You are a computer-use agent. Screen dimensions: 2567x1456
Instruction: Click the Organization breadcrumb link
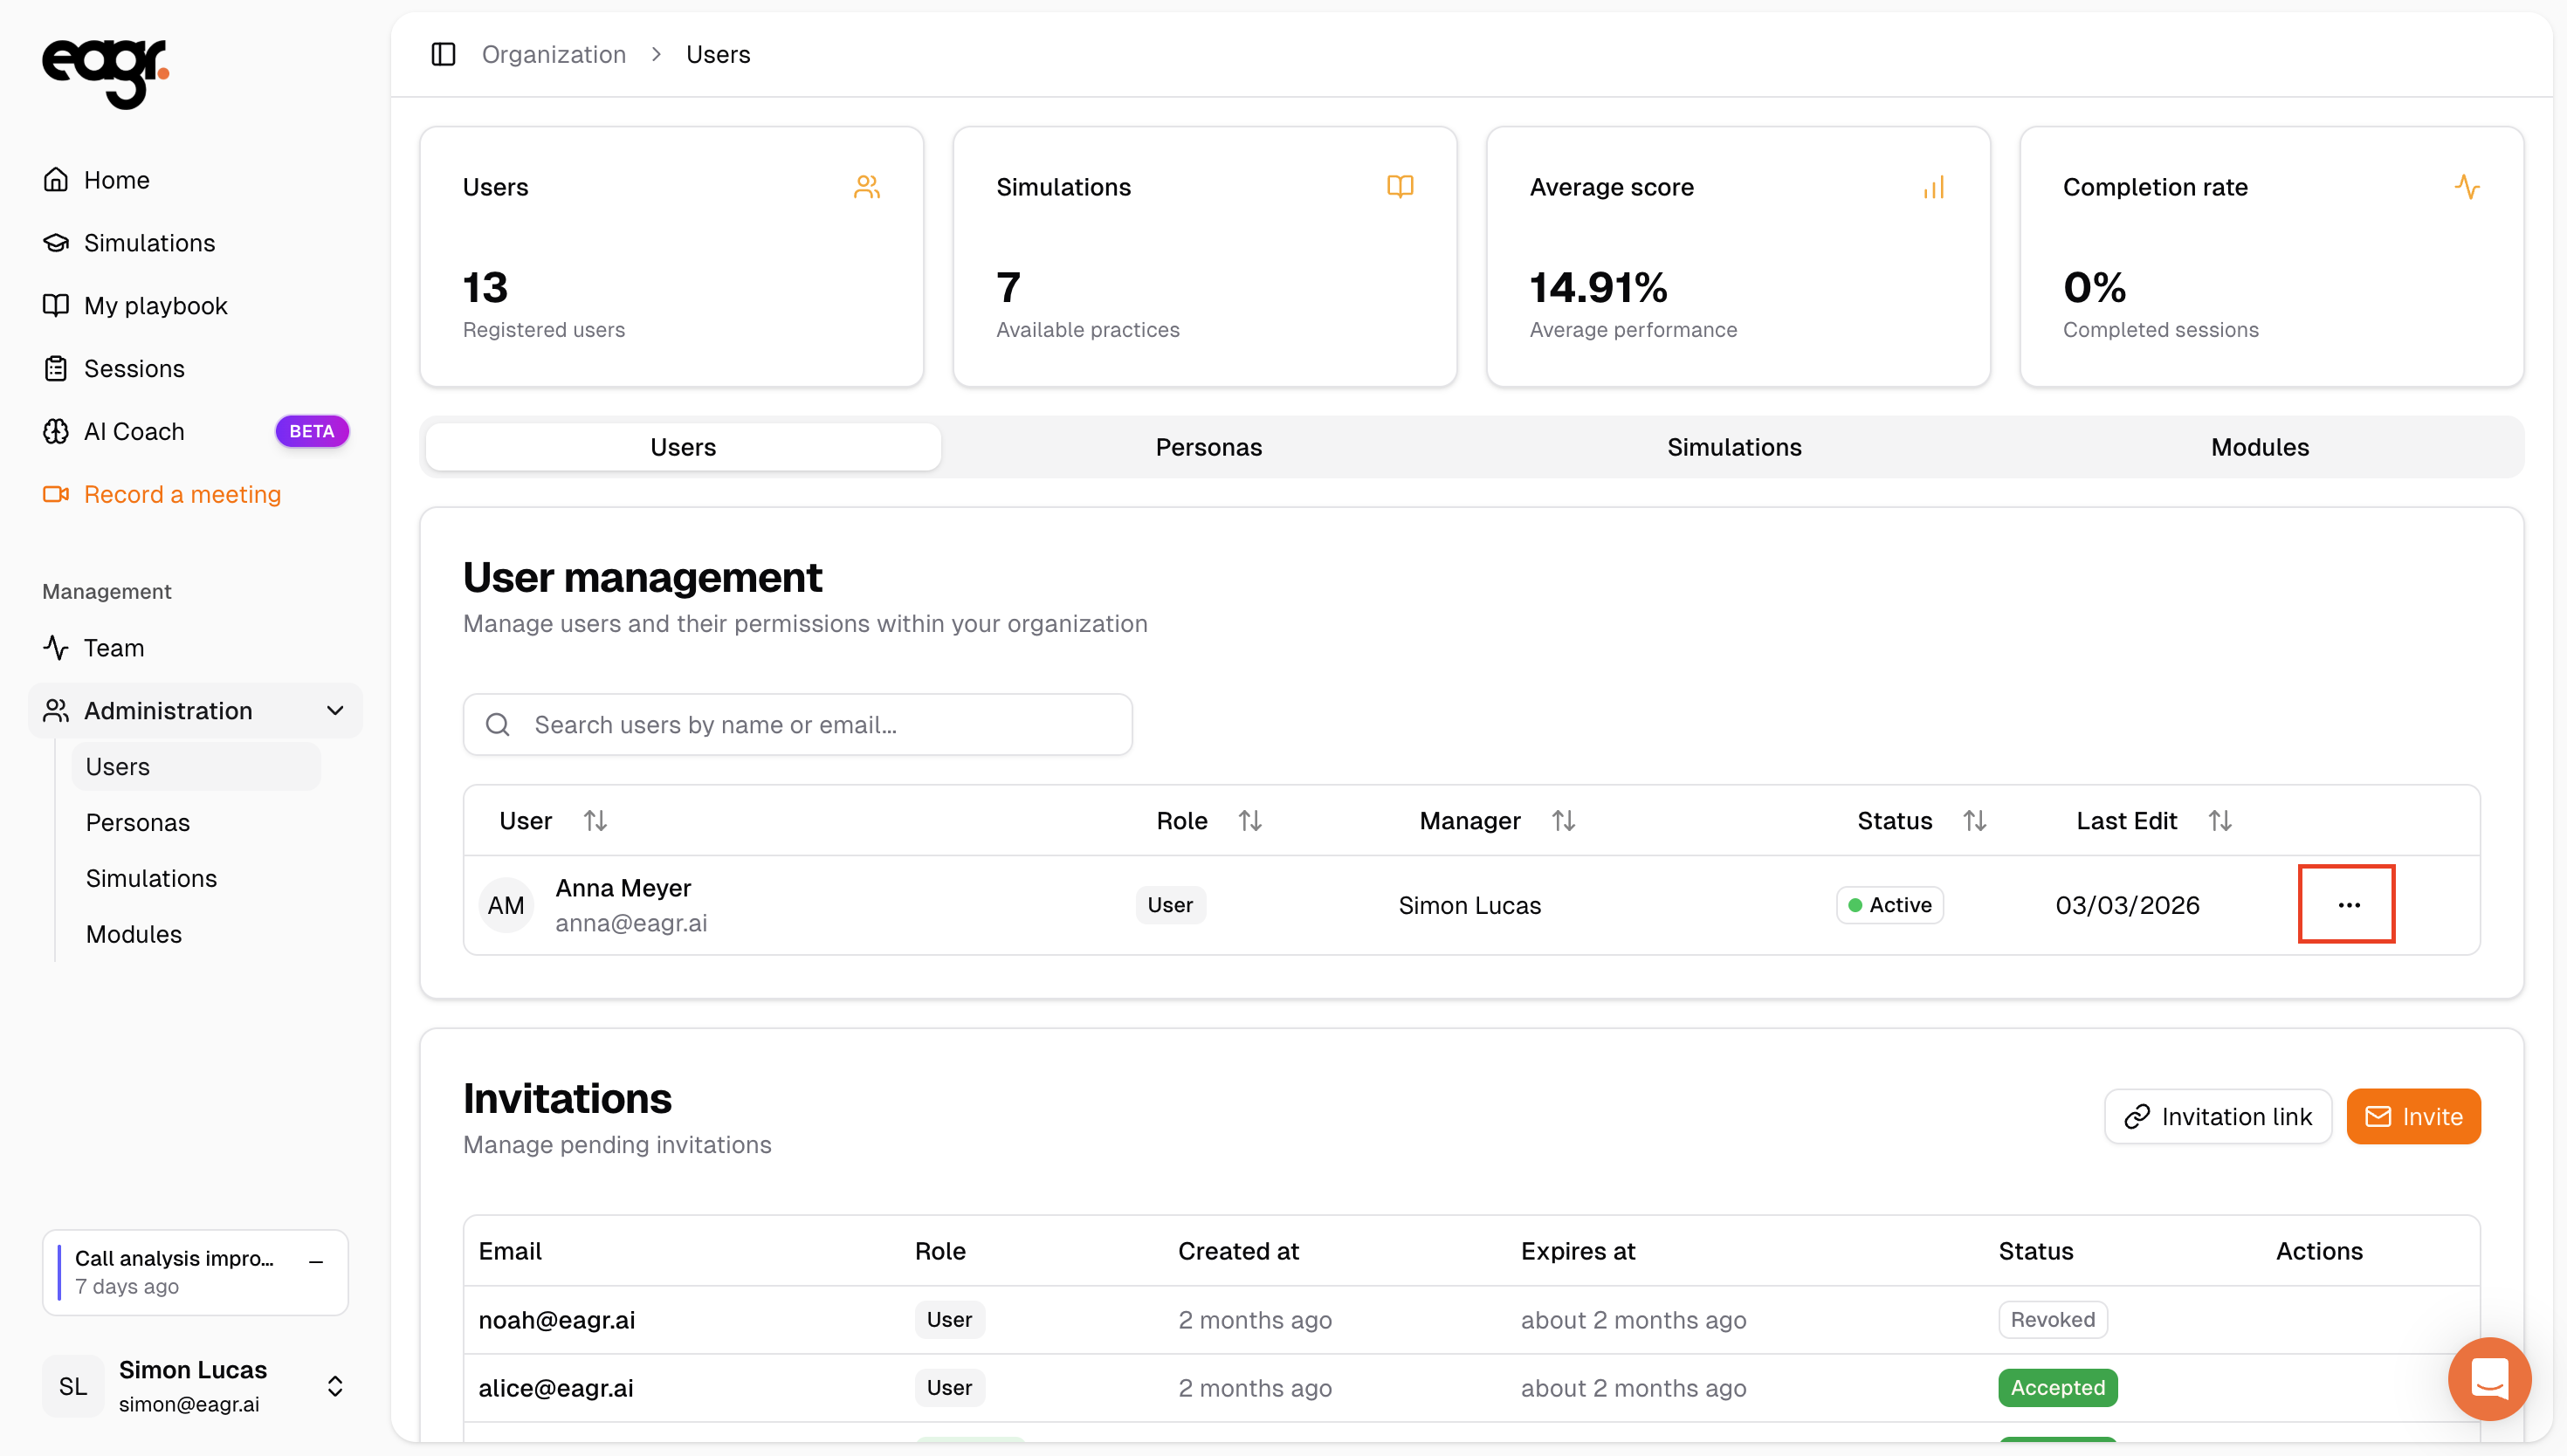(554, 54)
